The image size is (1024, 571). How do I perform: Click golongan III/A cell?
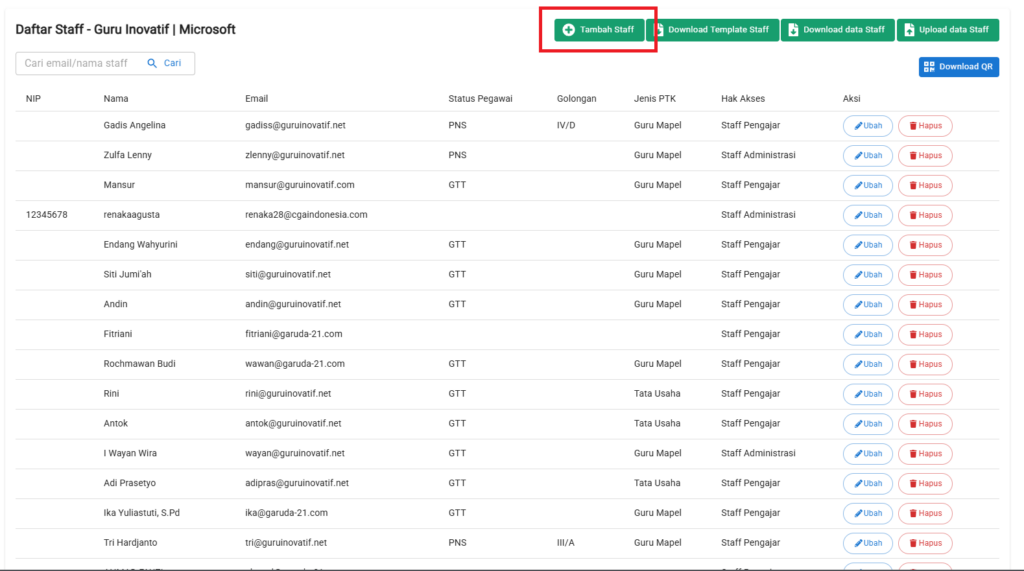(x=566, y=543)
